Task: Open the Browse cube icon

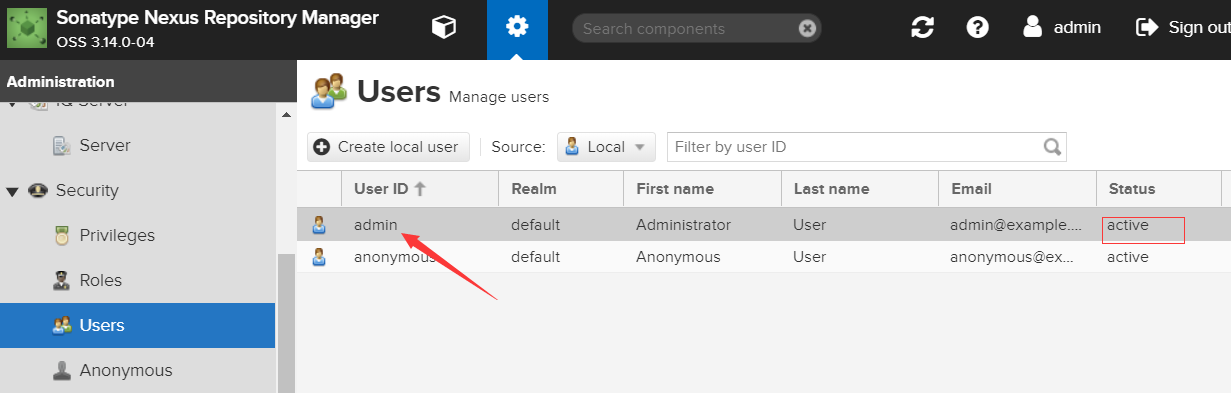Action: point(443,28)
